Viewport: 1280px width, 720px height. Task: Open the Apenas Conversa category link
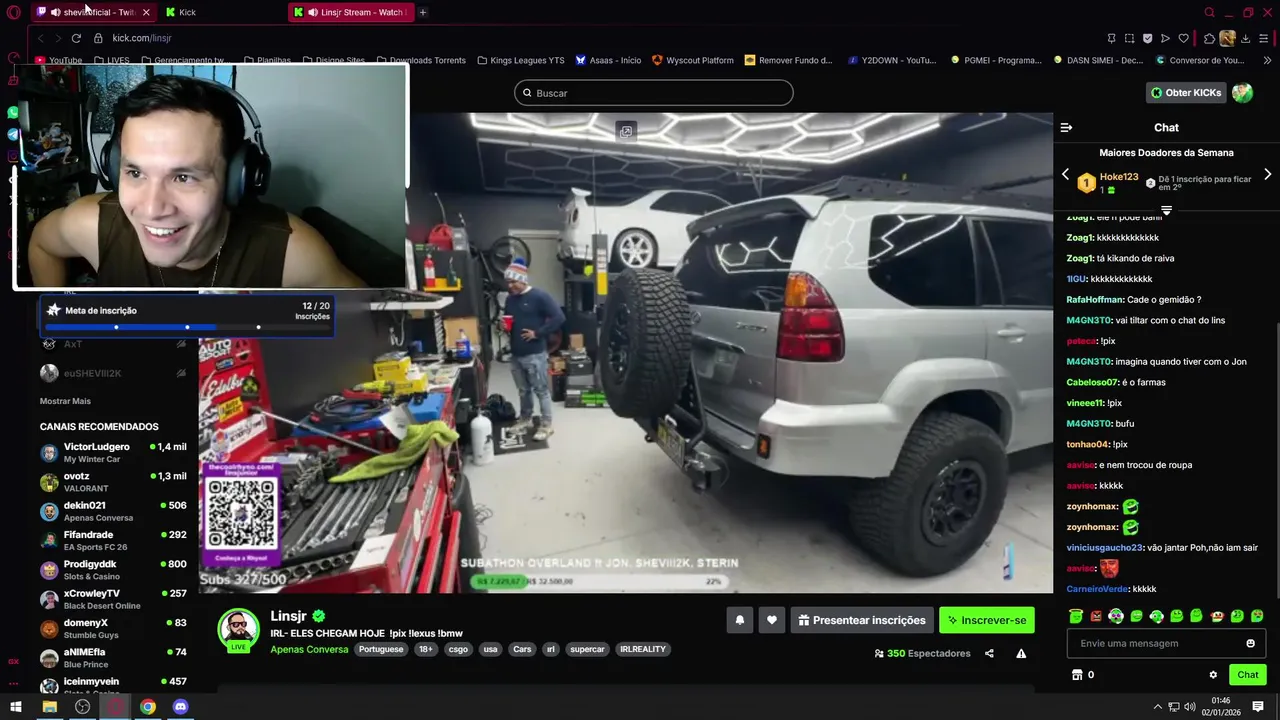[309, 649]
